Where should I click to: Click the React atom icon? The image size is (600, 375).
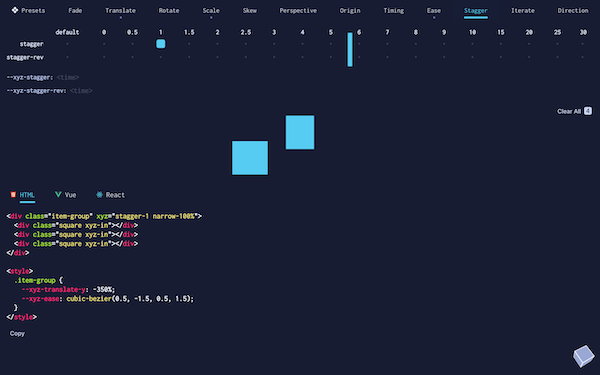99,194
